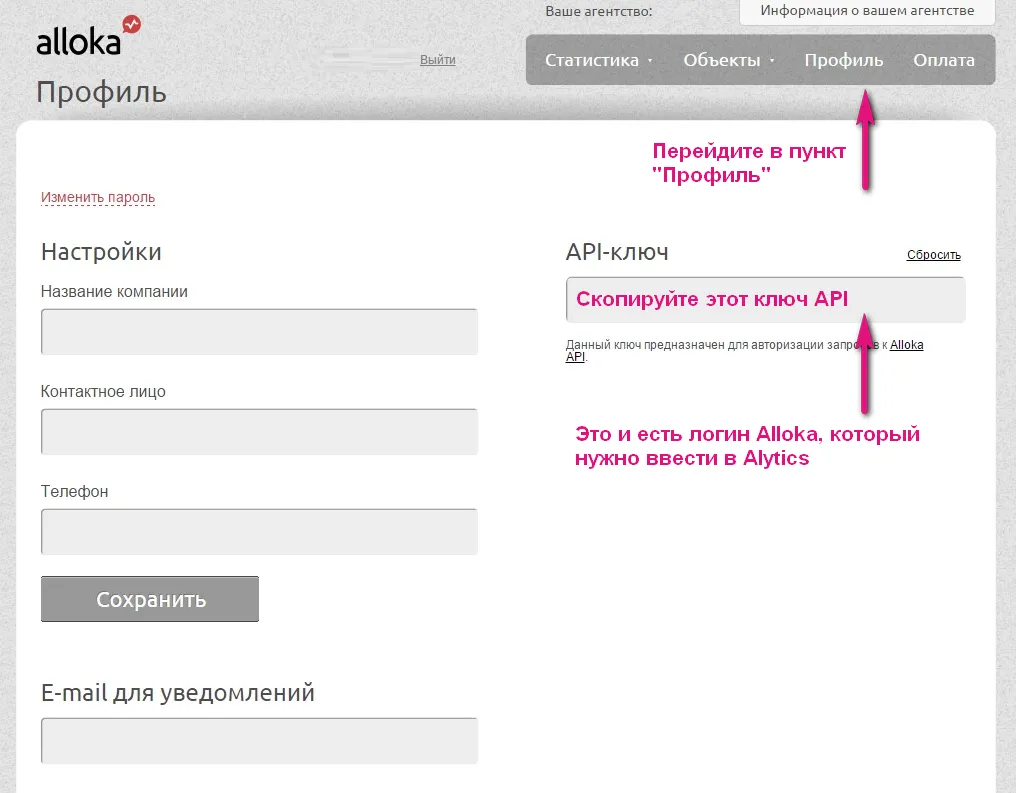Select the API-ключ value field

(766, 299)
